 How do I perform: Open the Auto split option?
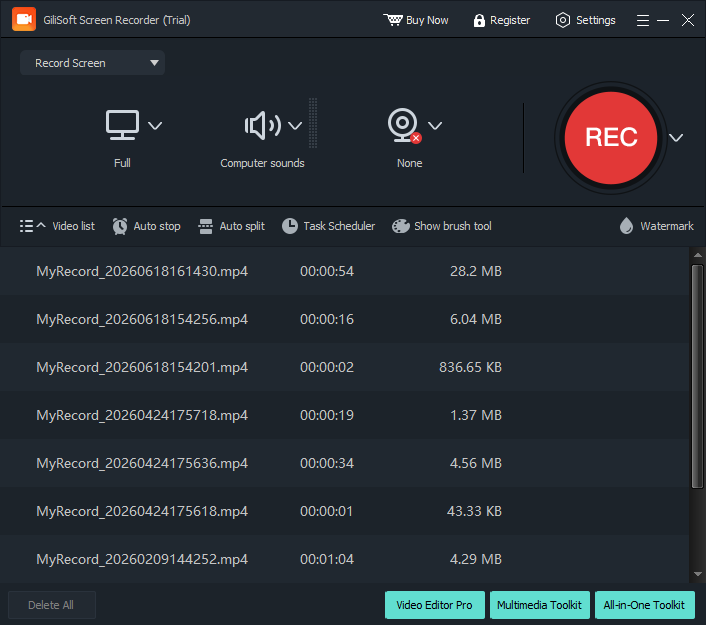[x=242, y=226]
